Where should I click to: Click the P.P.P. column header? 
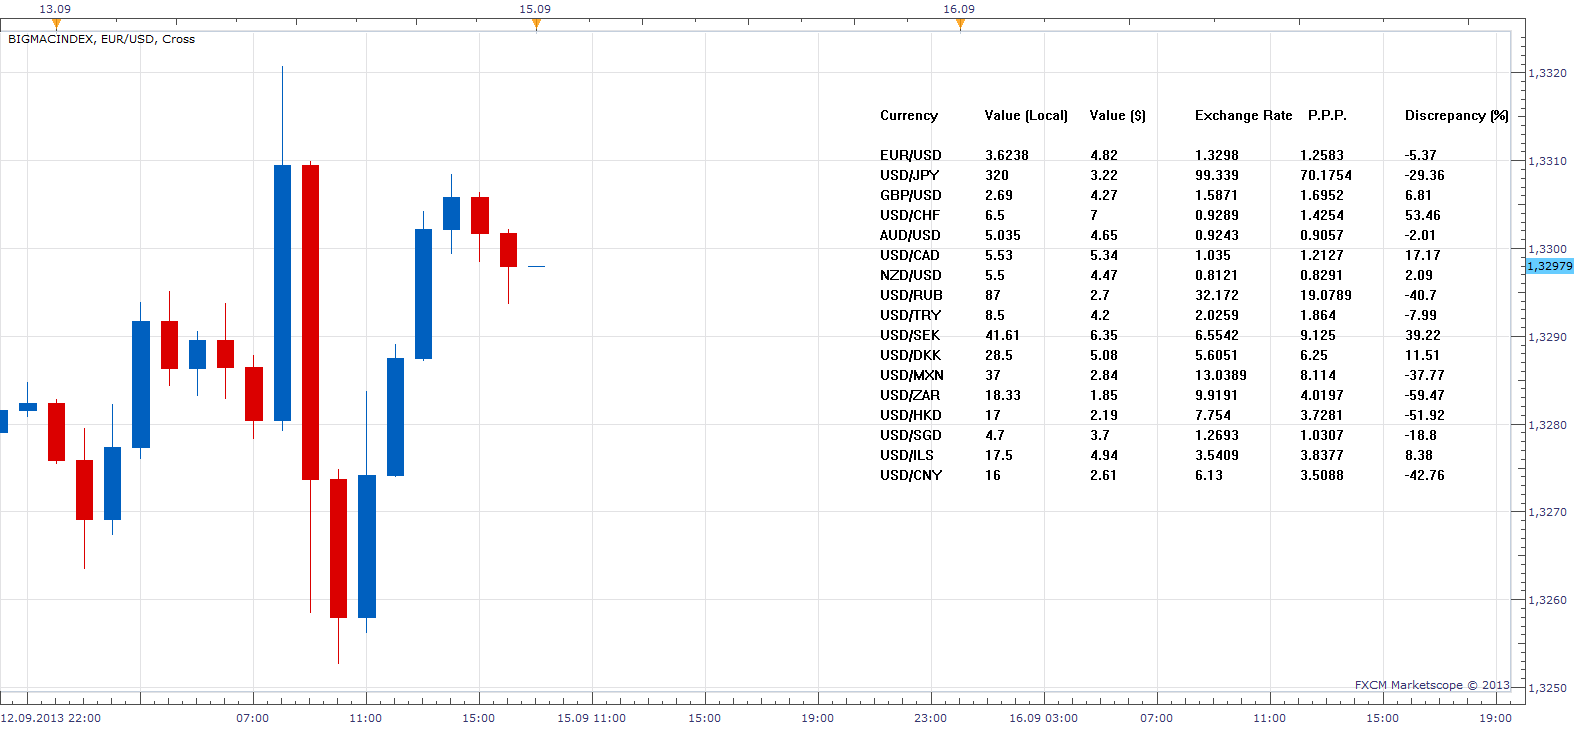(1327, 115)
